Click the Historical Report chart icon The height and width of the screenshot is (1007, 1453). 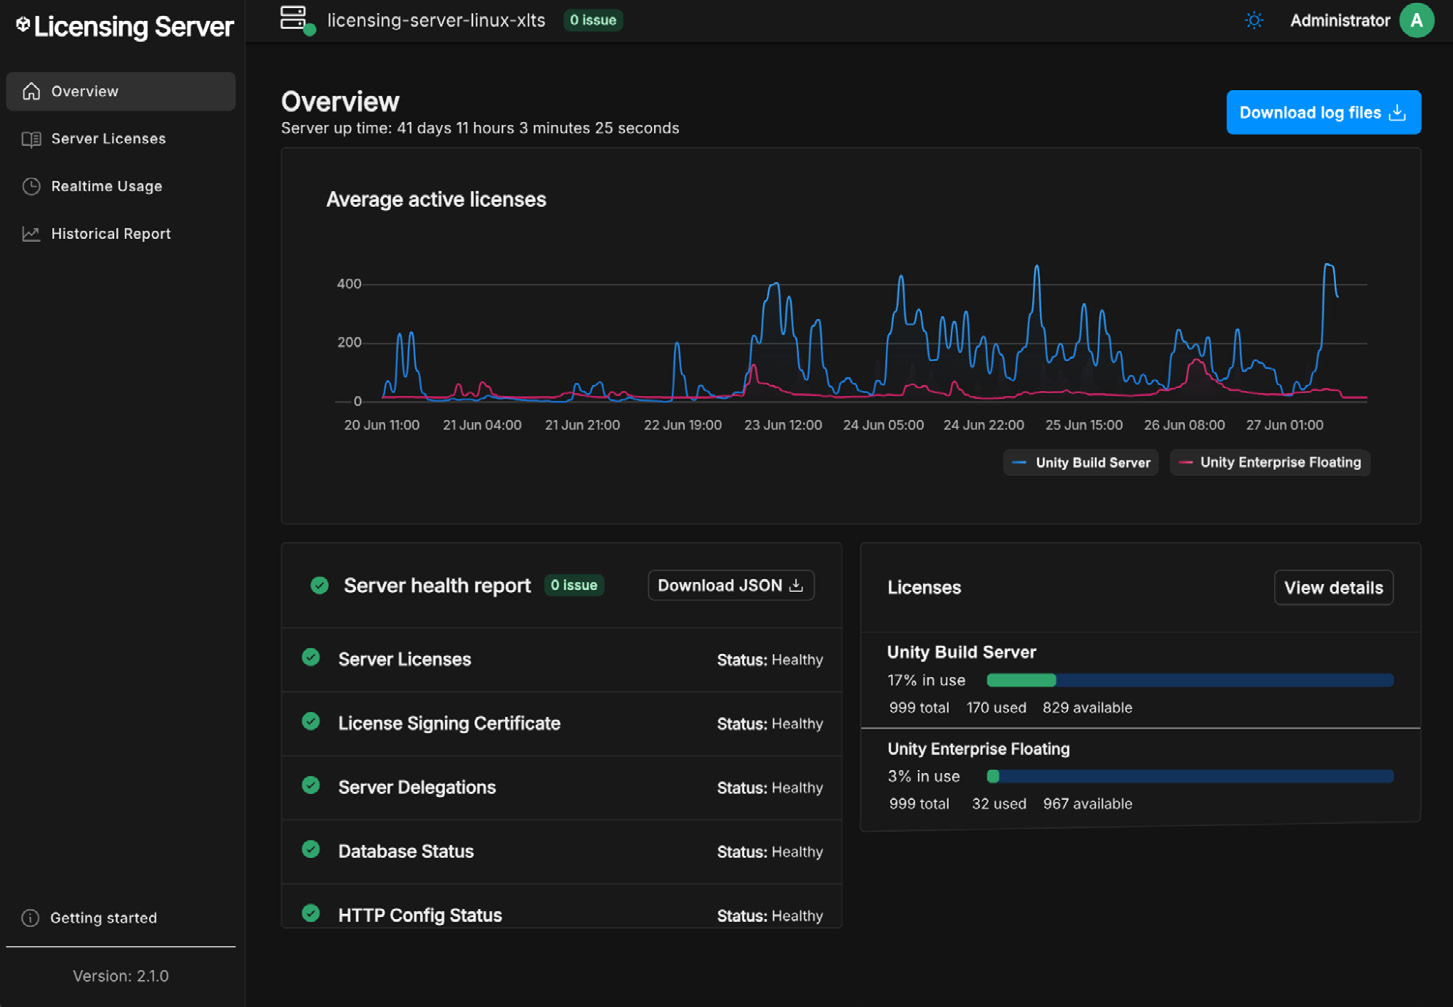[x=31, y=234]
